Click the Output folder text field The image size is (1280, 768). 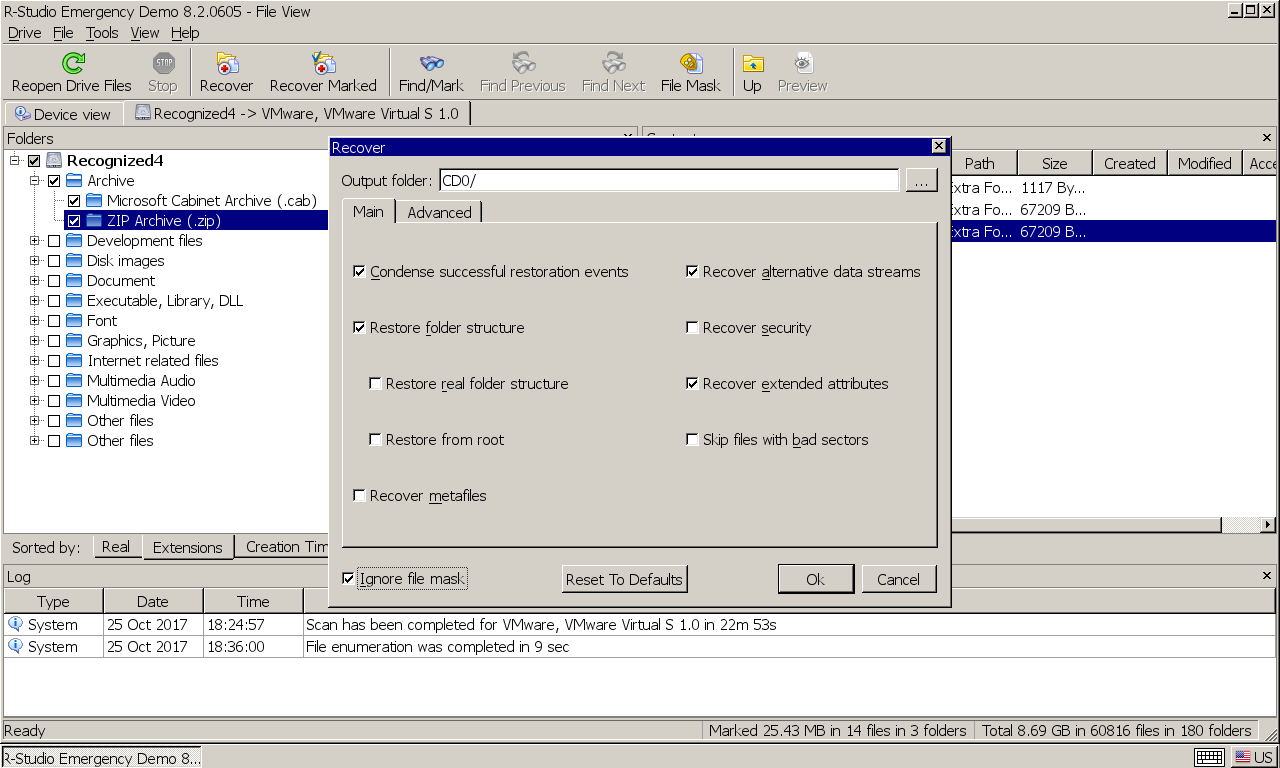pos(669,181)
